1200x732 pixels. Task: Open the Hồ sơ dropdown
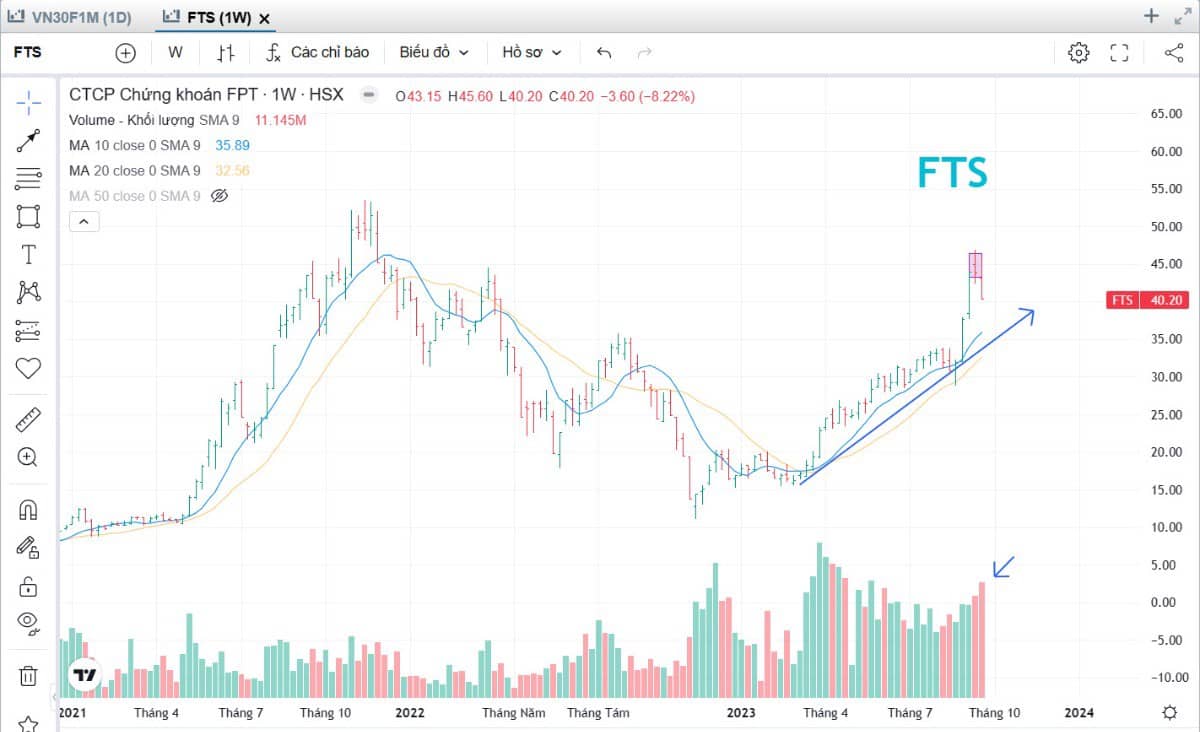[x=532, y=53]
